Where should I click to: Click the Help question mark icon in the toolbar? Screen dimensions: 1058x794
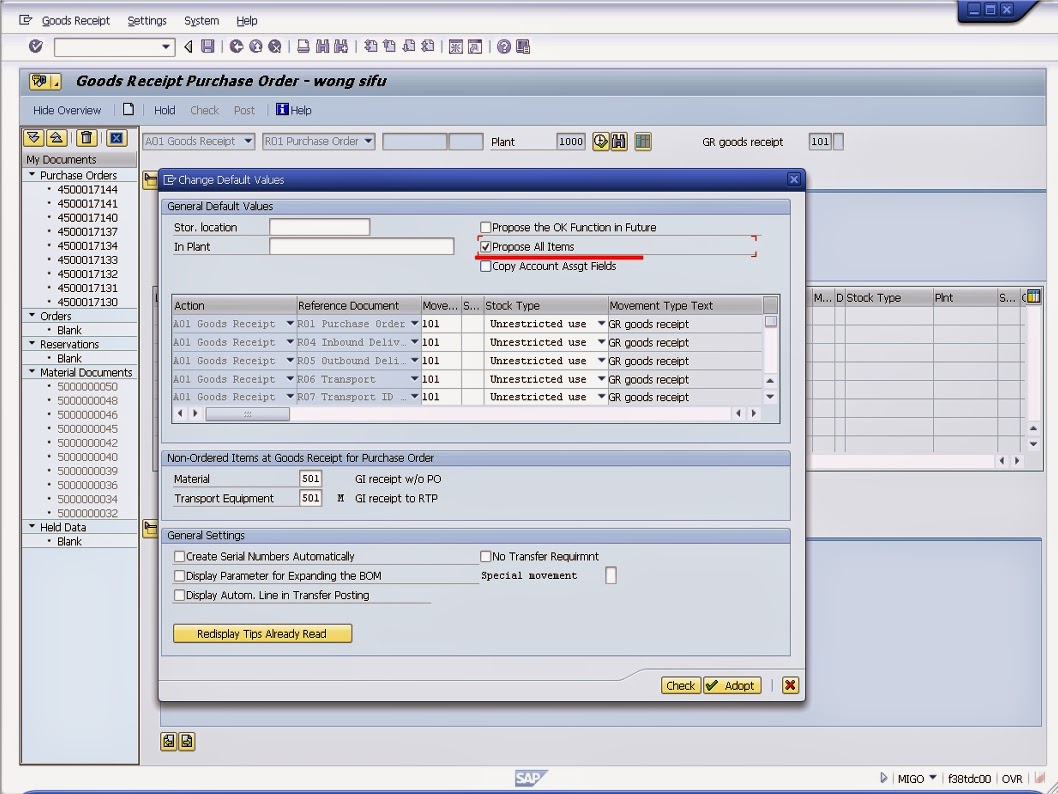point(505,44)
